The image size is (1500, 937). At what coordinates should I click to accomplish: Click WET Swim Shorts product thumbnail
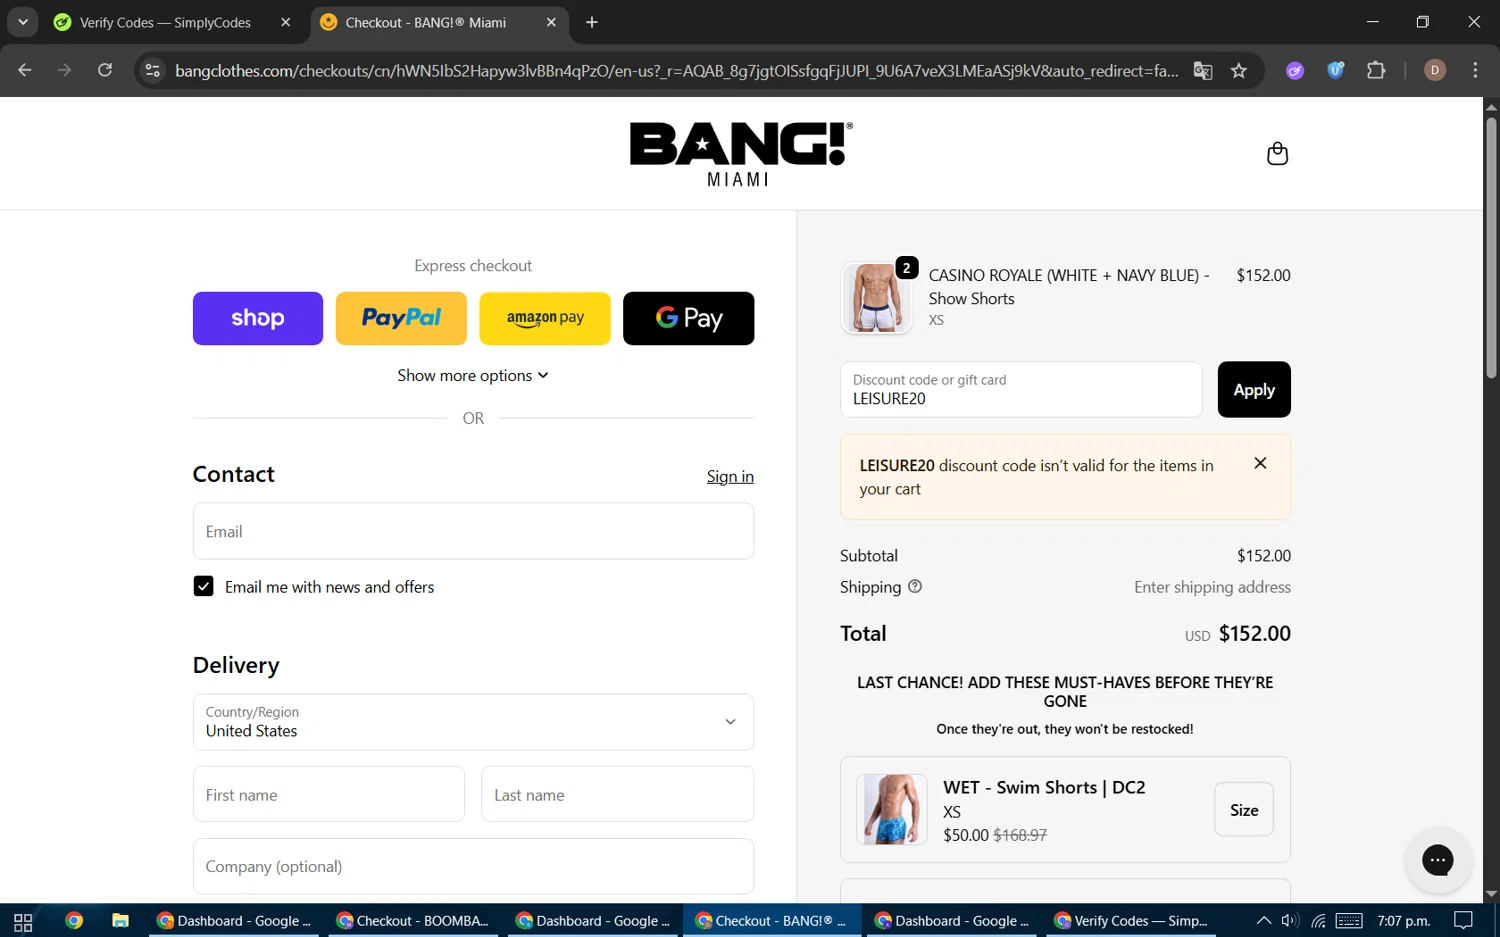pyautogui.click(x=892, y=809)
